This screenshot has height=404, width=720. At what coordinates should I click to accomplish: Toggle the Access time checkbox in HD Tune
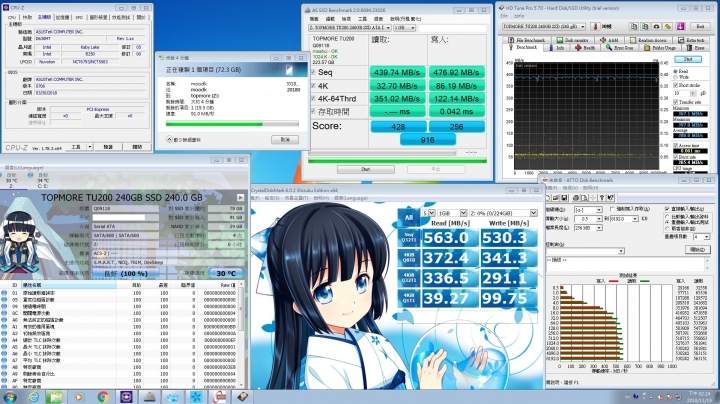point(675,146)
